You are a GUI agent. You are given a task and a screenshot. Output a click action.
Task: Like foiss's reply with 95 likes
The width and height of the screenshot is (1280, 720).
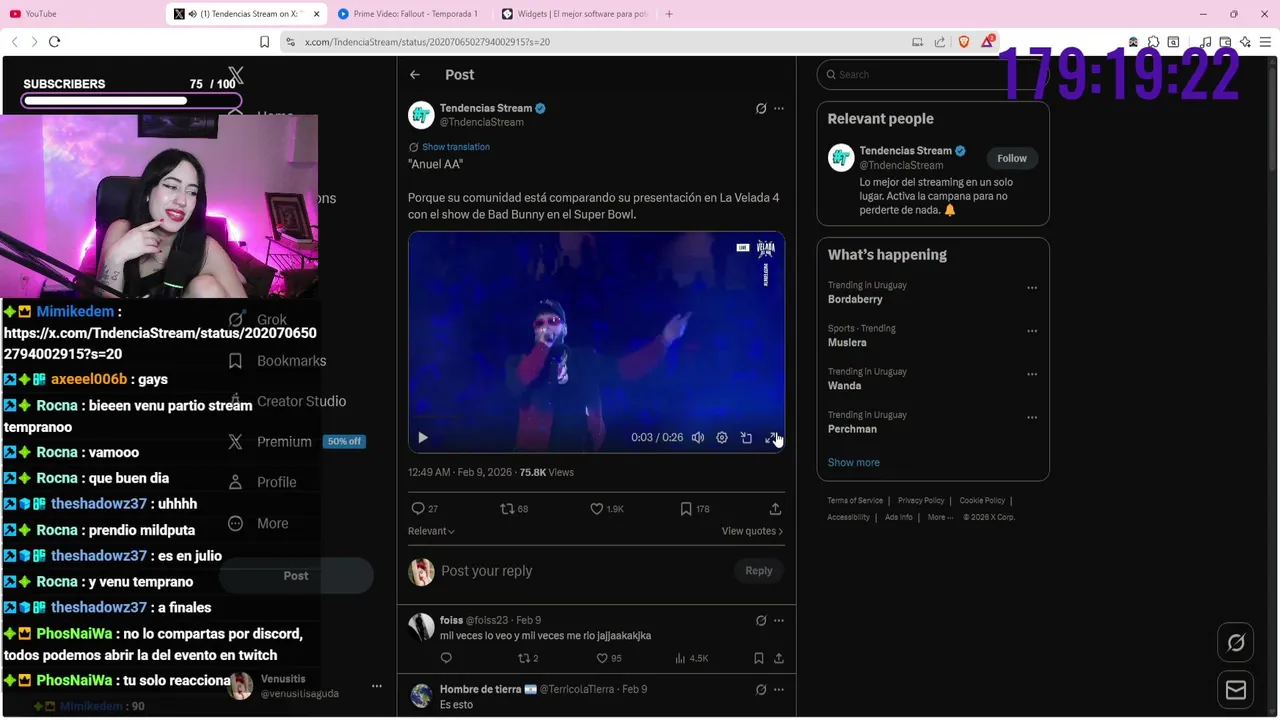point(609,658)
